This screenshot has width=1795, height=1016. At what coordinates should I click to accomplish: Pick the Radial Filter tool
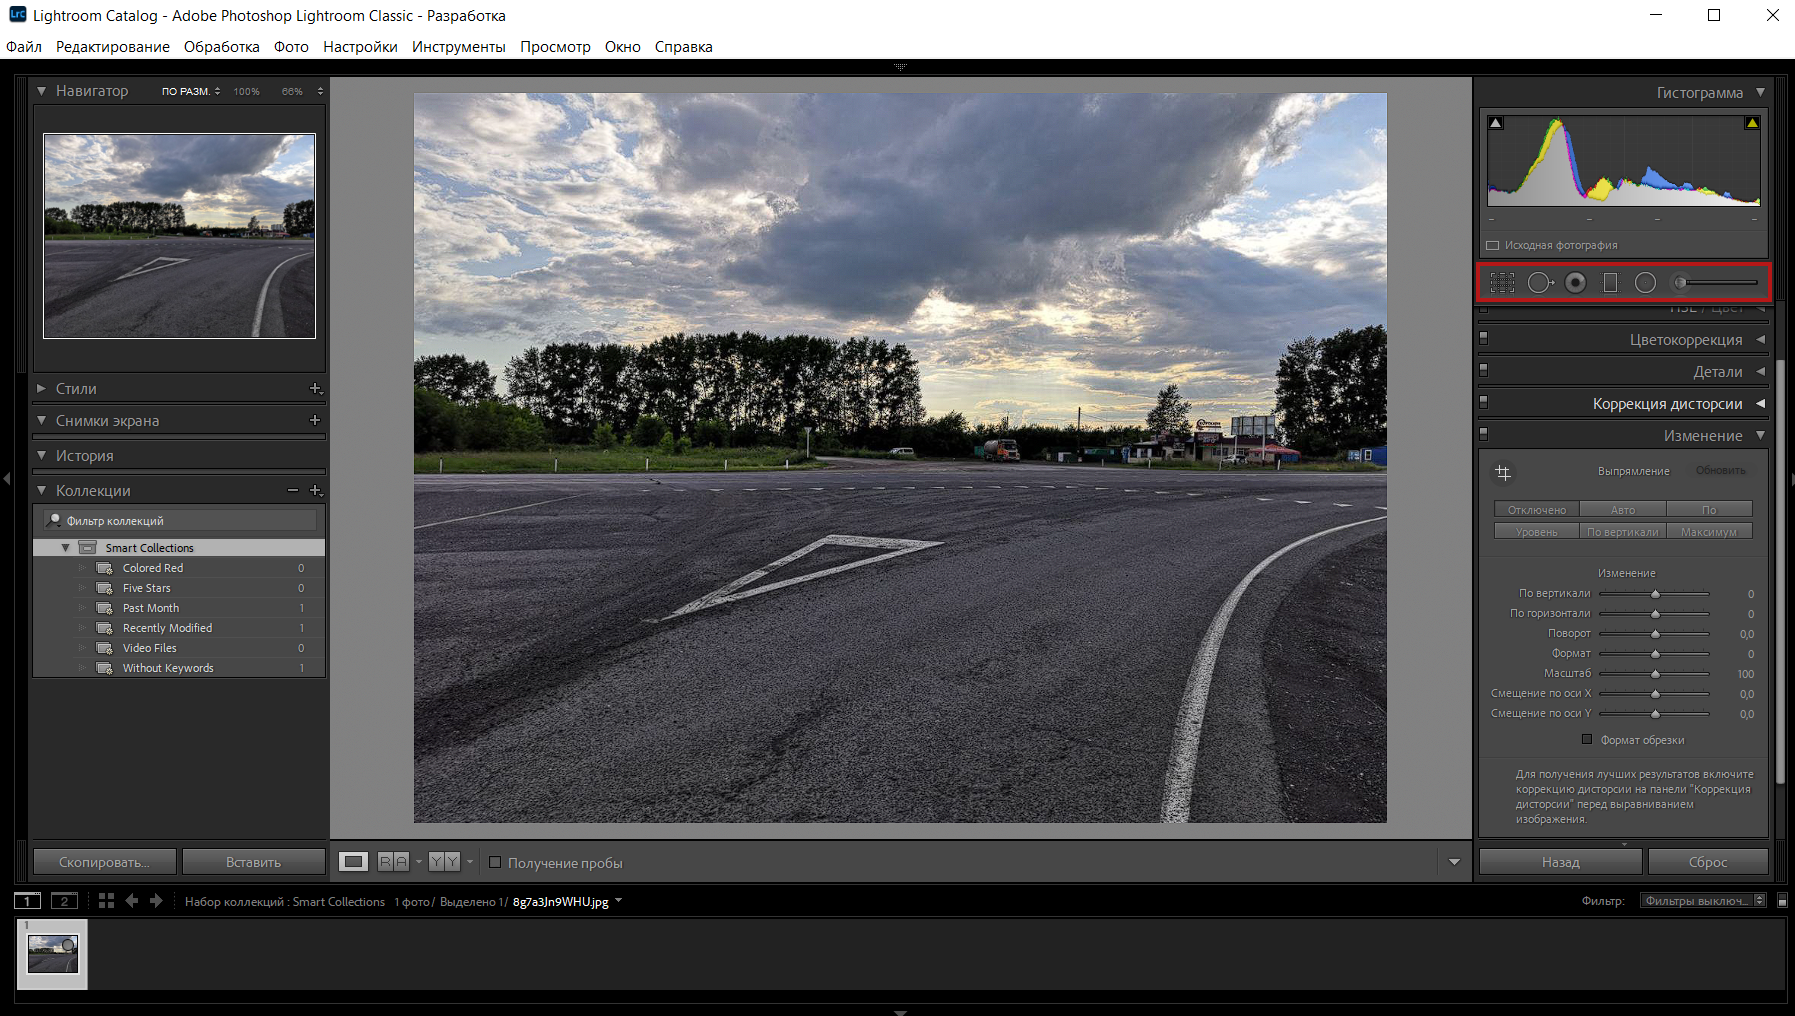pos(1645,283)
